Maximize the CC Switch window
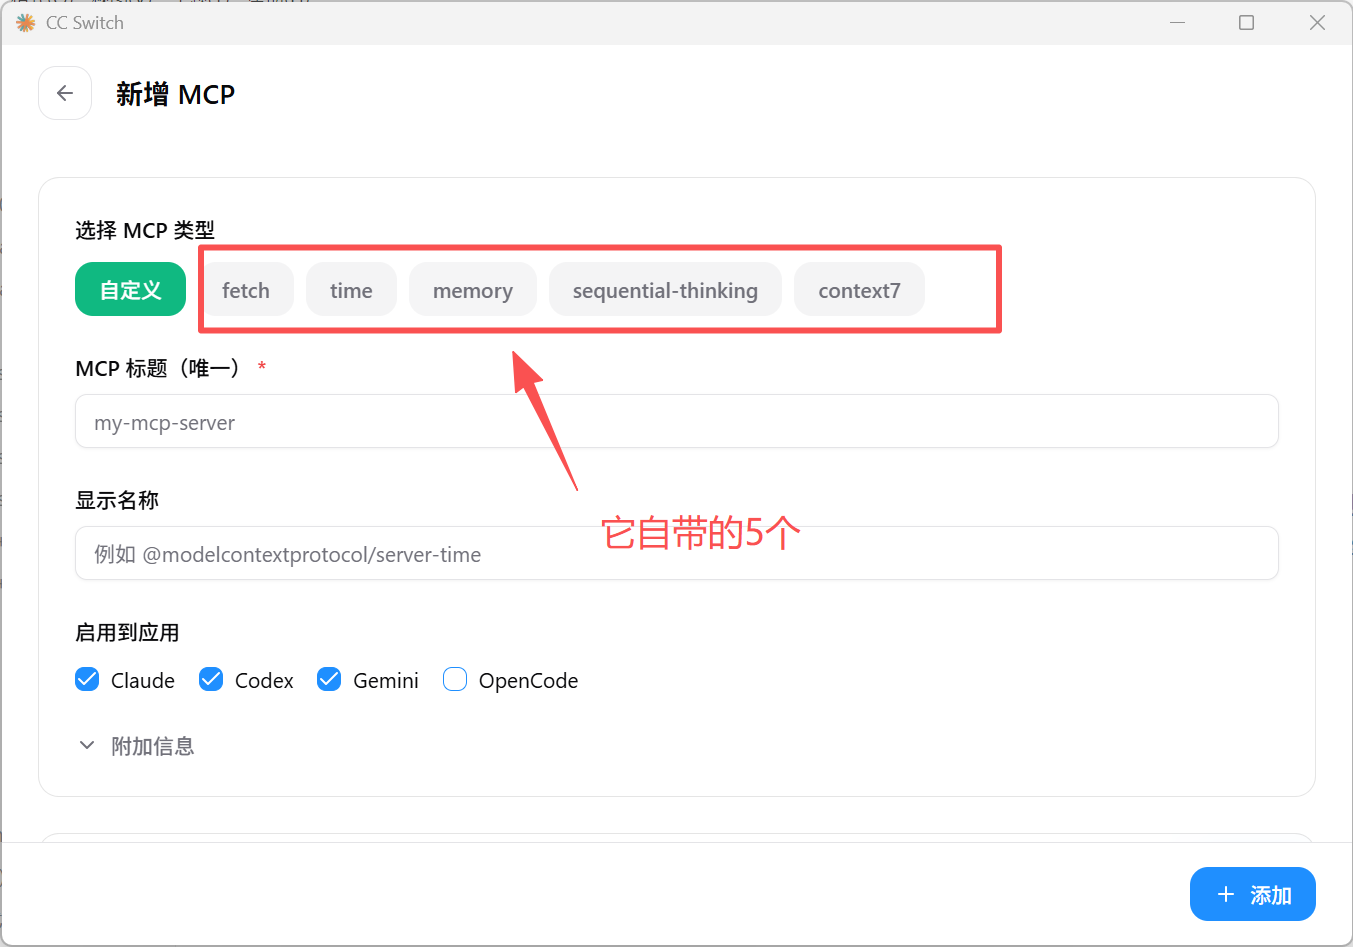 click(1246, 22)
